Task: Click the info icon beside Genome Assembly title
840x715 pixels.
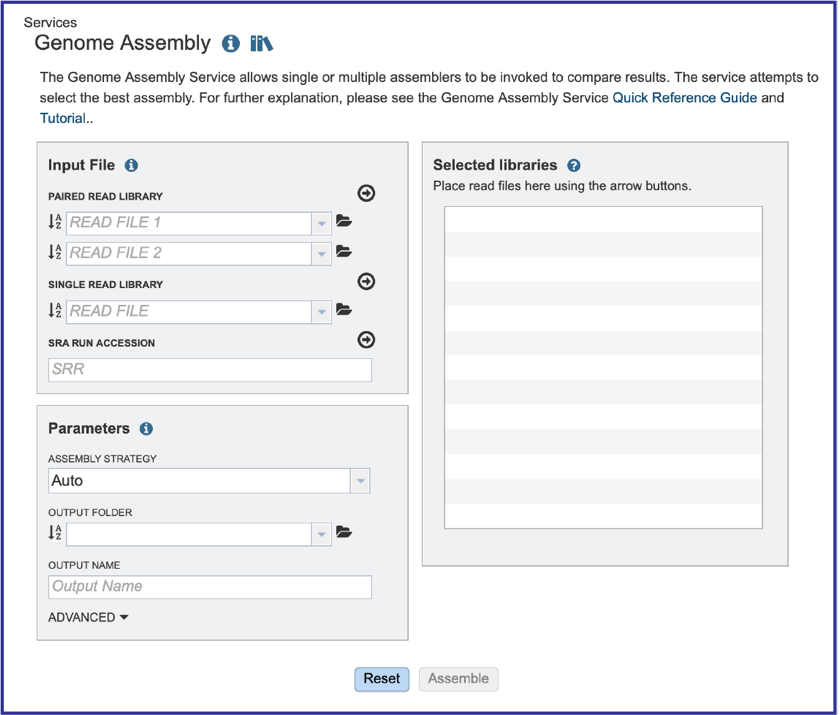Action: pos(231,43)
